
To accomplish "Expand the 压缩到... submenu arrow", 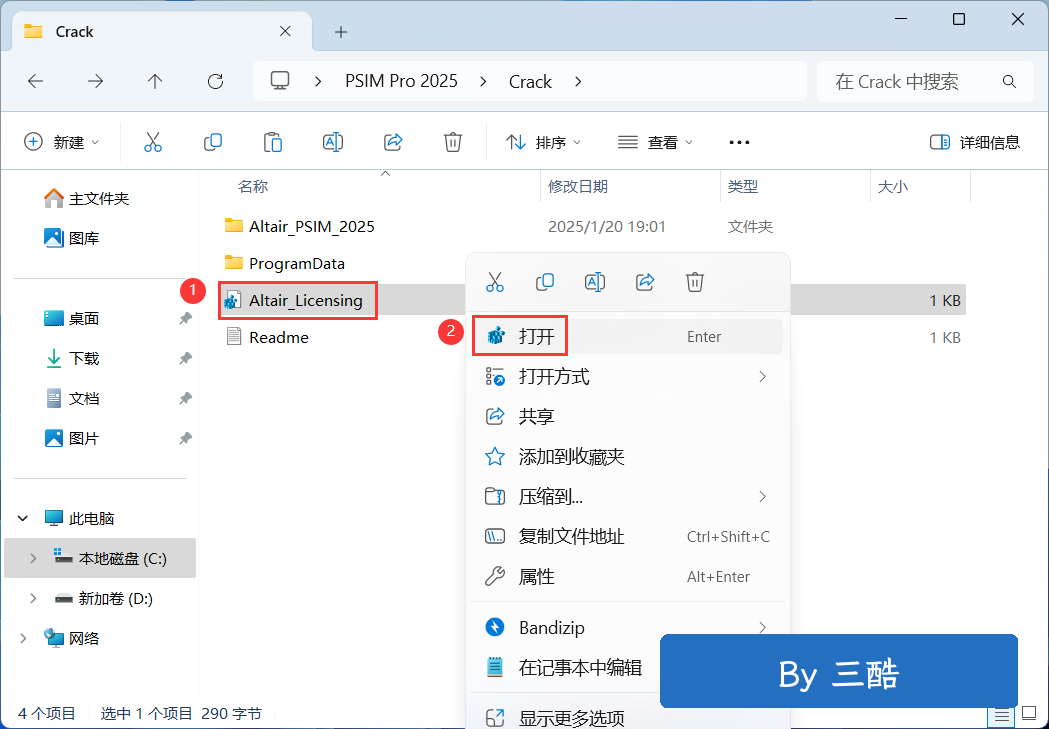I will [763, 496].
